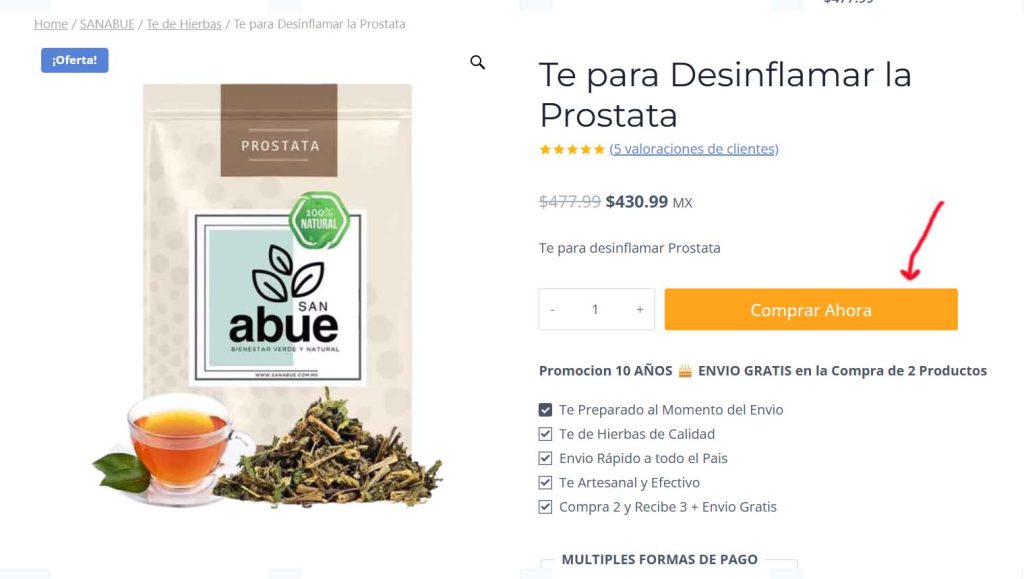Open the magnifier zoom icon on product image
The image size is (1024, 579).
(477, 63)
